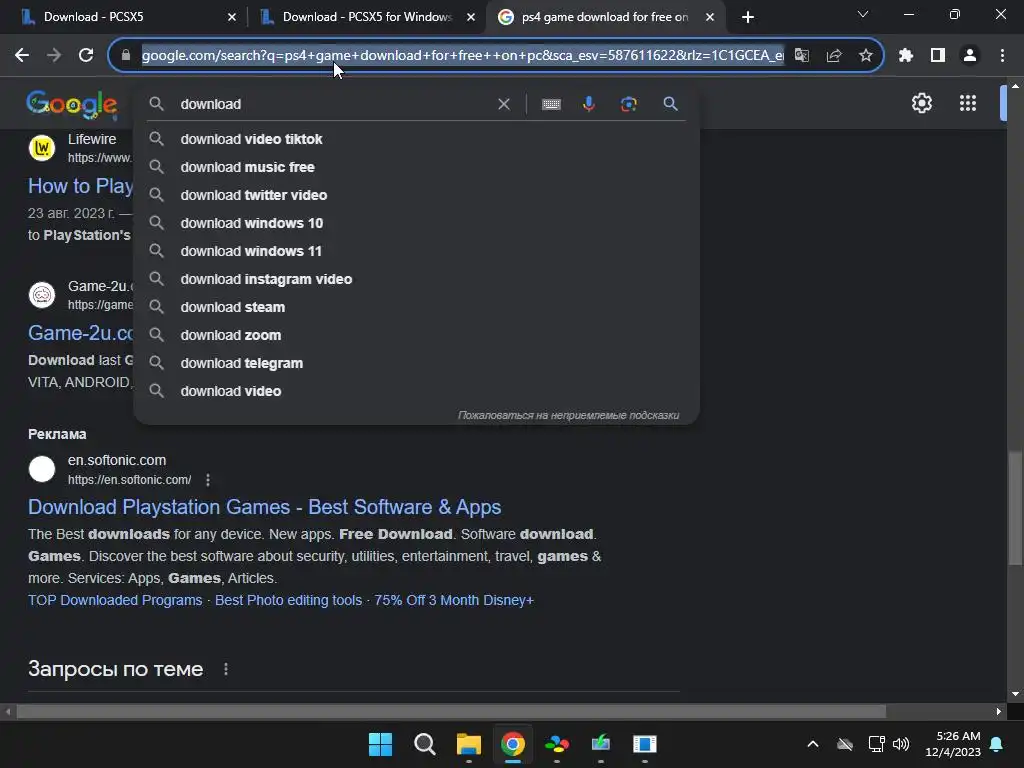Open File Explorer from taskbar
This screenshot has height=768, width=1024.
[468, 744]
